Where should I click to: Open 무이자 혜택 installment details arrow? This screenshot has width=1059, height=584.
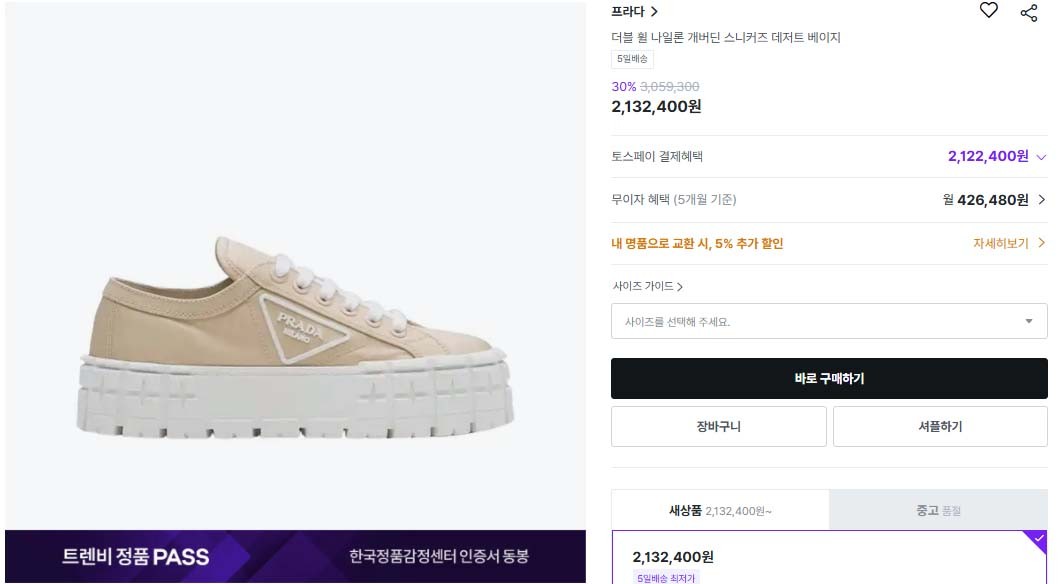point(1041,200)
